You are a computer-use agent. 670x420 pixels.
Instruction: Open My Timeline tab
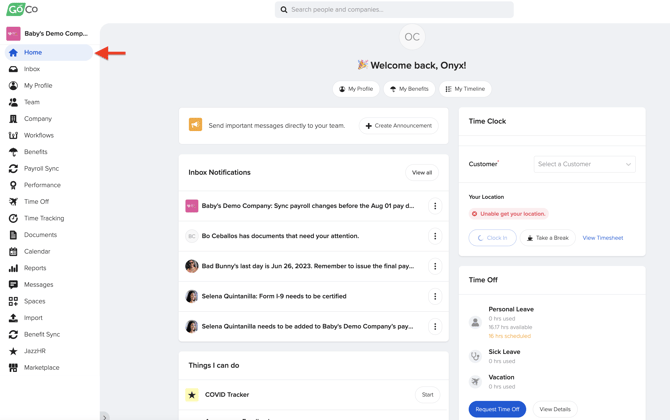click(465, 89)
